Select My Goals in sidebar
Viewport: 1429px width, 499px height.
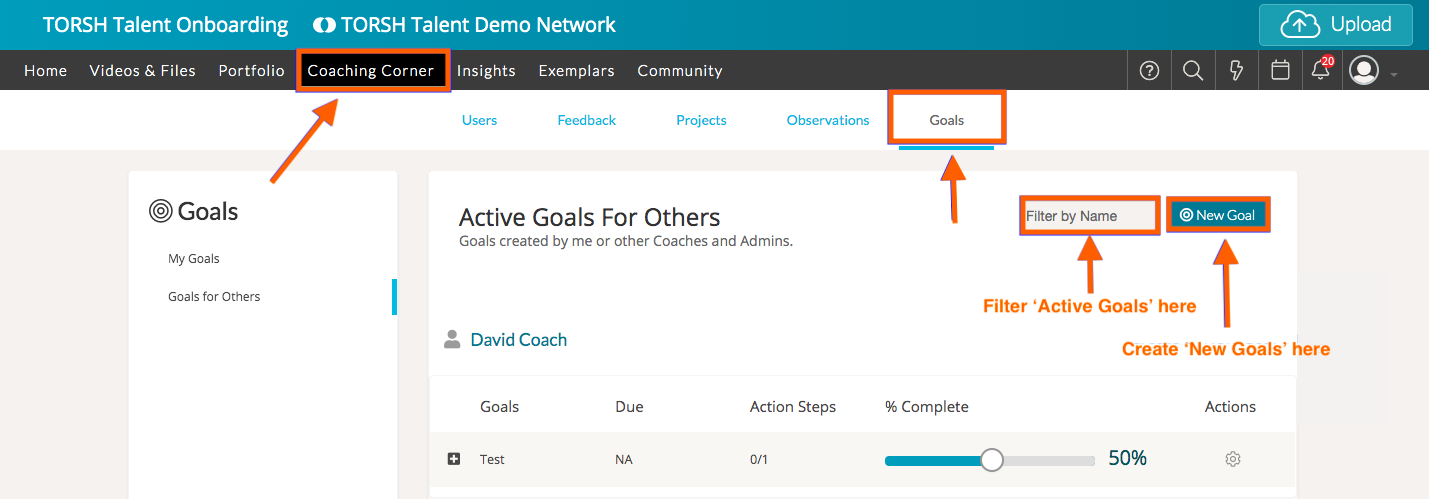coord(194,259)
